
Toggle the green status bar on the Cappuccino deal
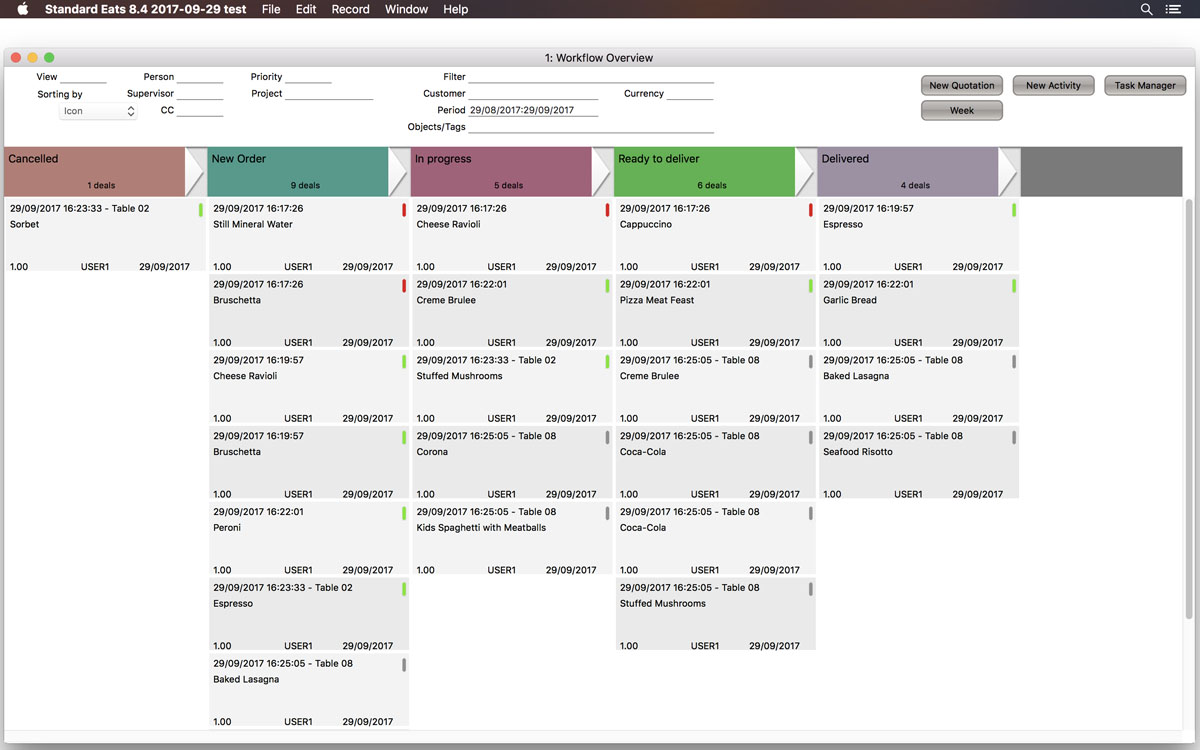tap(809, 210)
